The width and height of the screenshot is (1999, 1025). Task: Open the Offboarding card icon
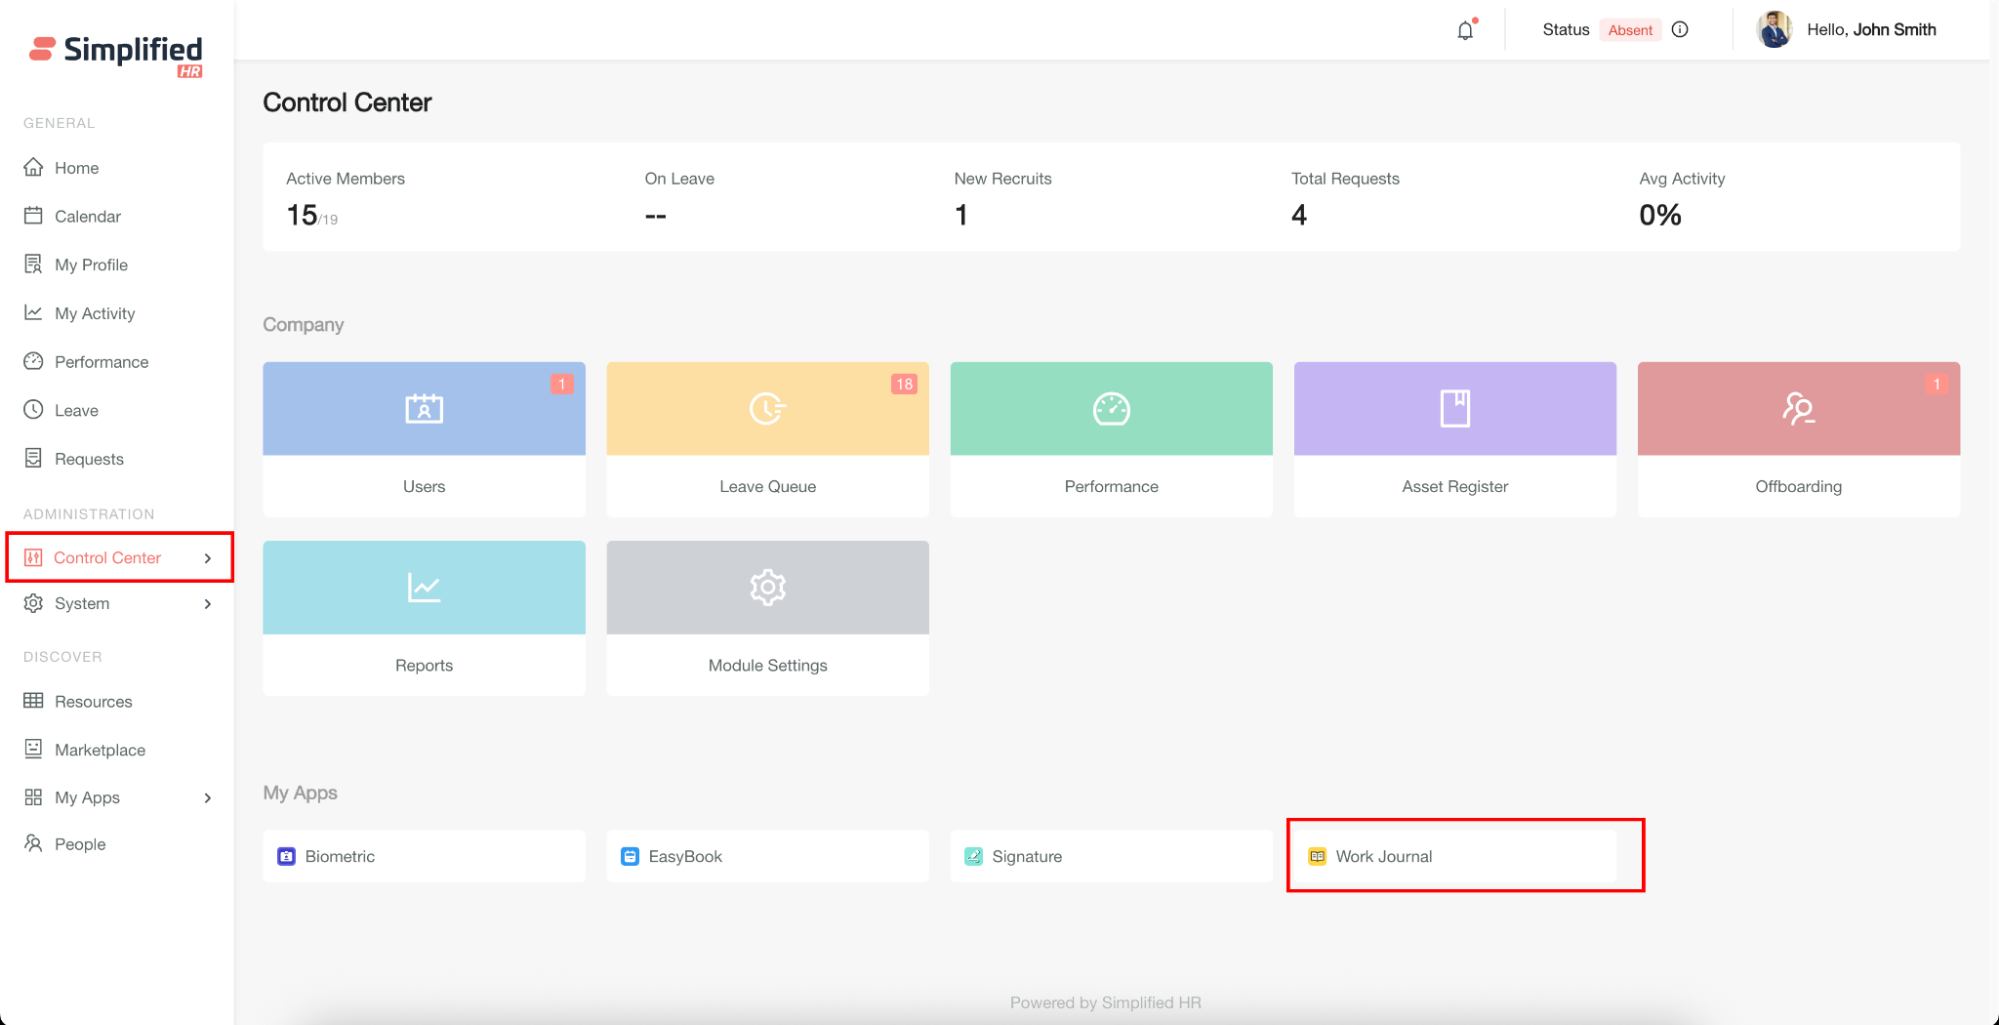[1798, 409]
